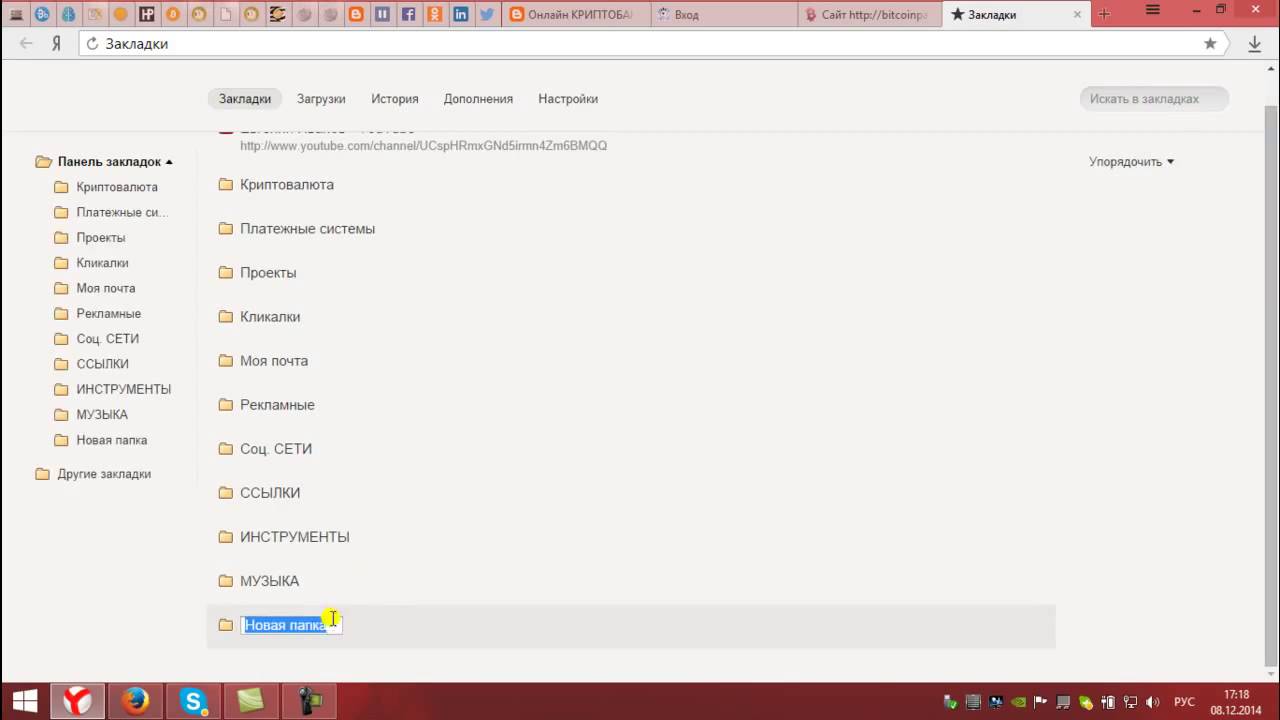
Task: Select ССЫЛКИ in sidebar tree
Action: [x=102, y=364]
